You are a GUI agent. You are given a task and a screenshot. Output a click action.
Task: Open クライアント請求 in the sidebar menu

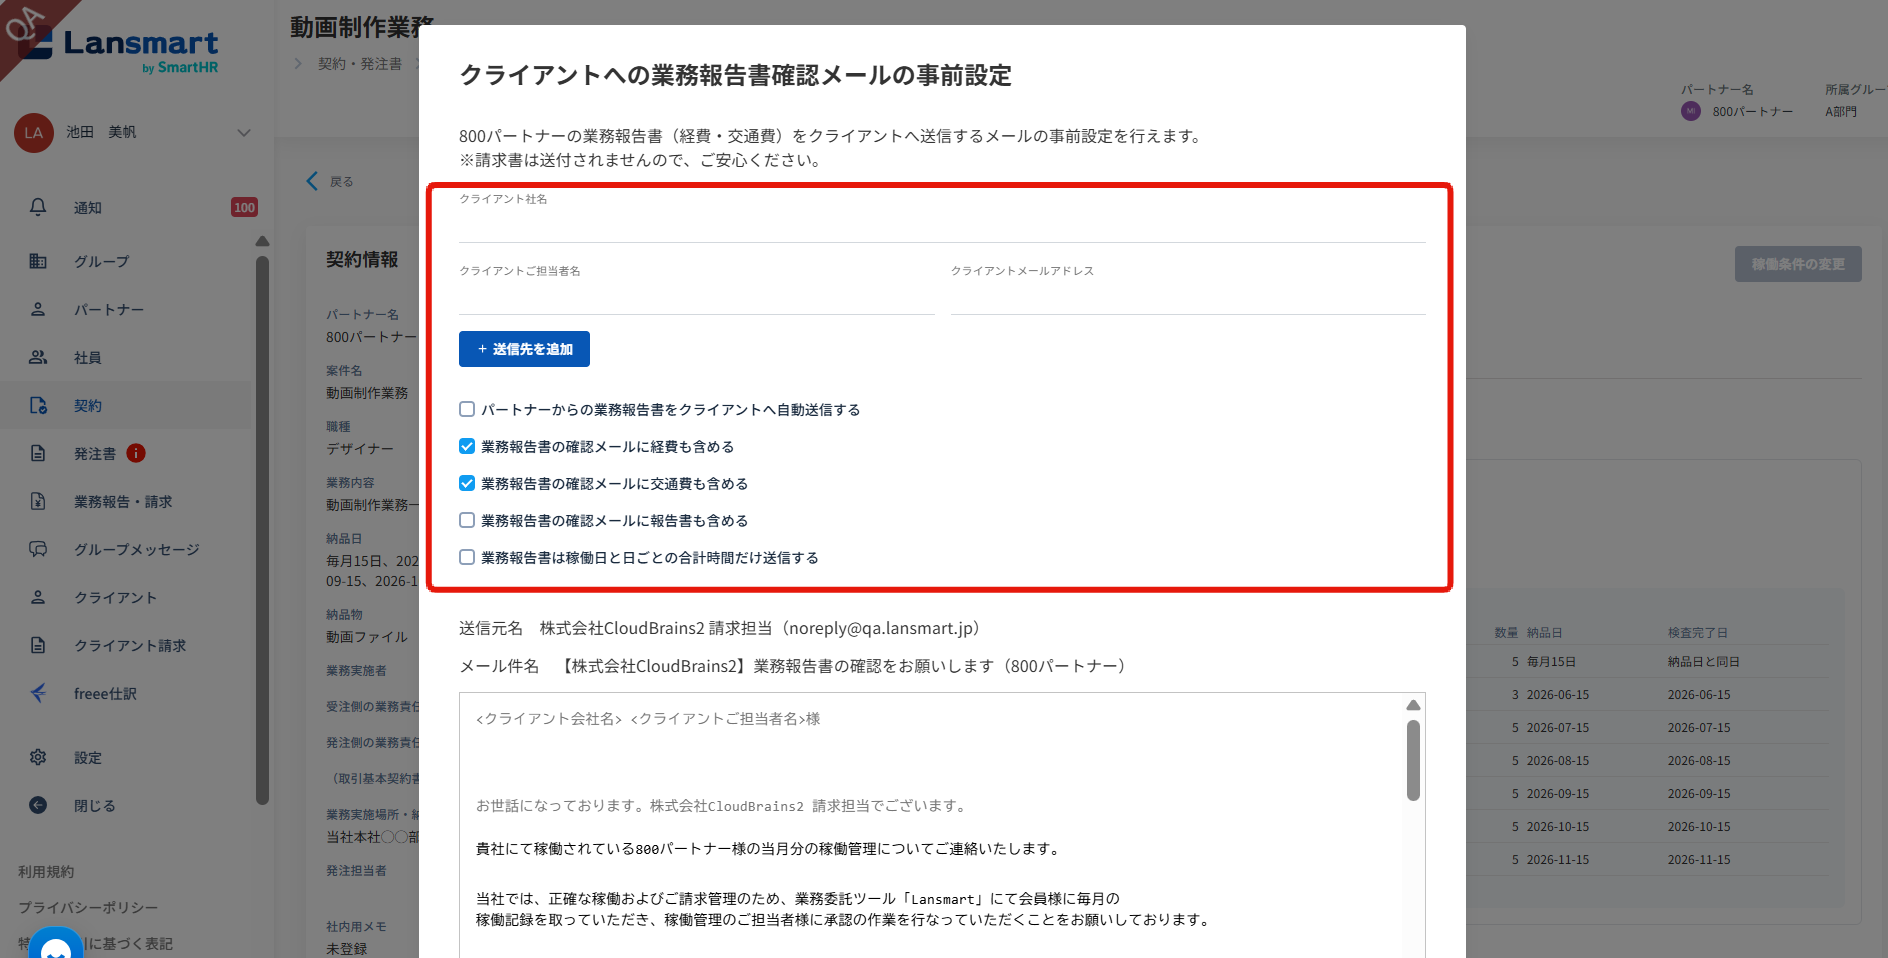[x=130, y=645]
